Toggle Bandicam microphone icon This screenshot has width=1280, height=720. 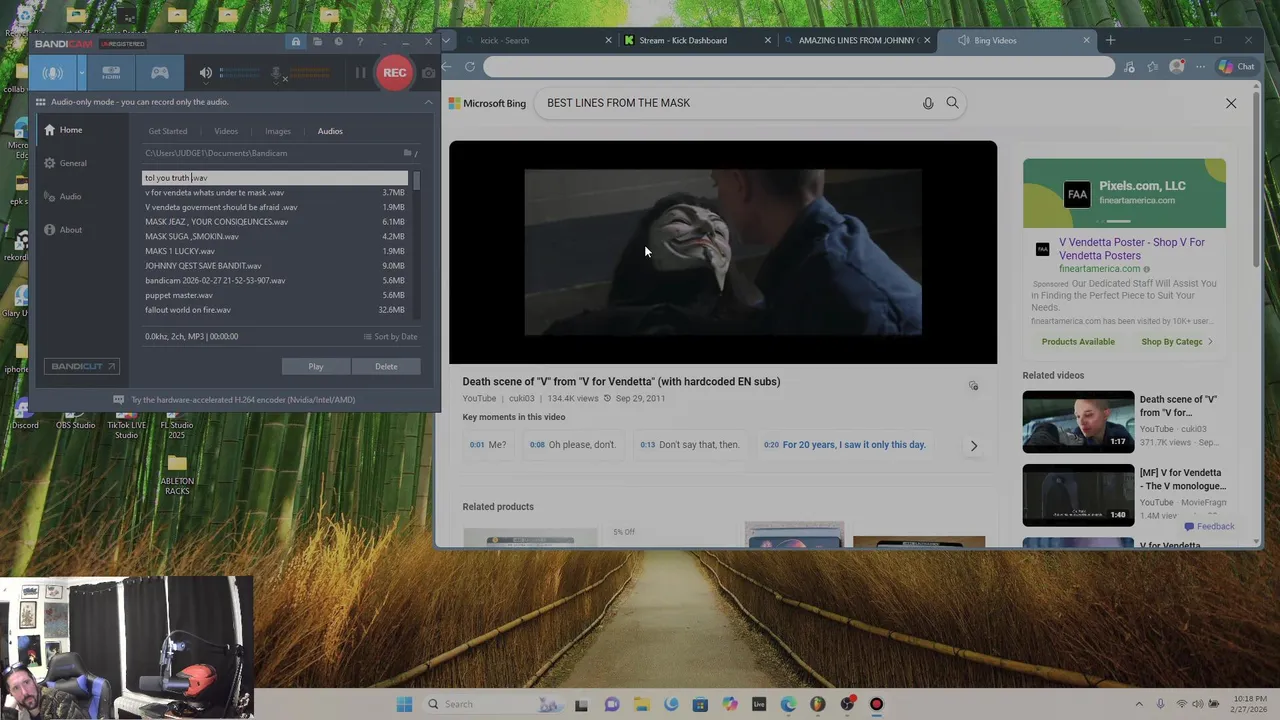point(277,73)
